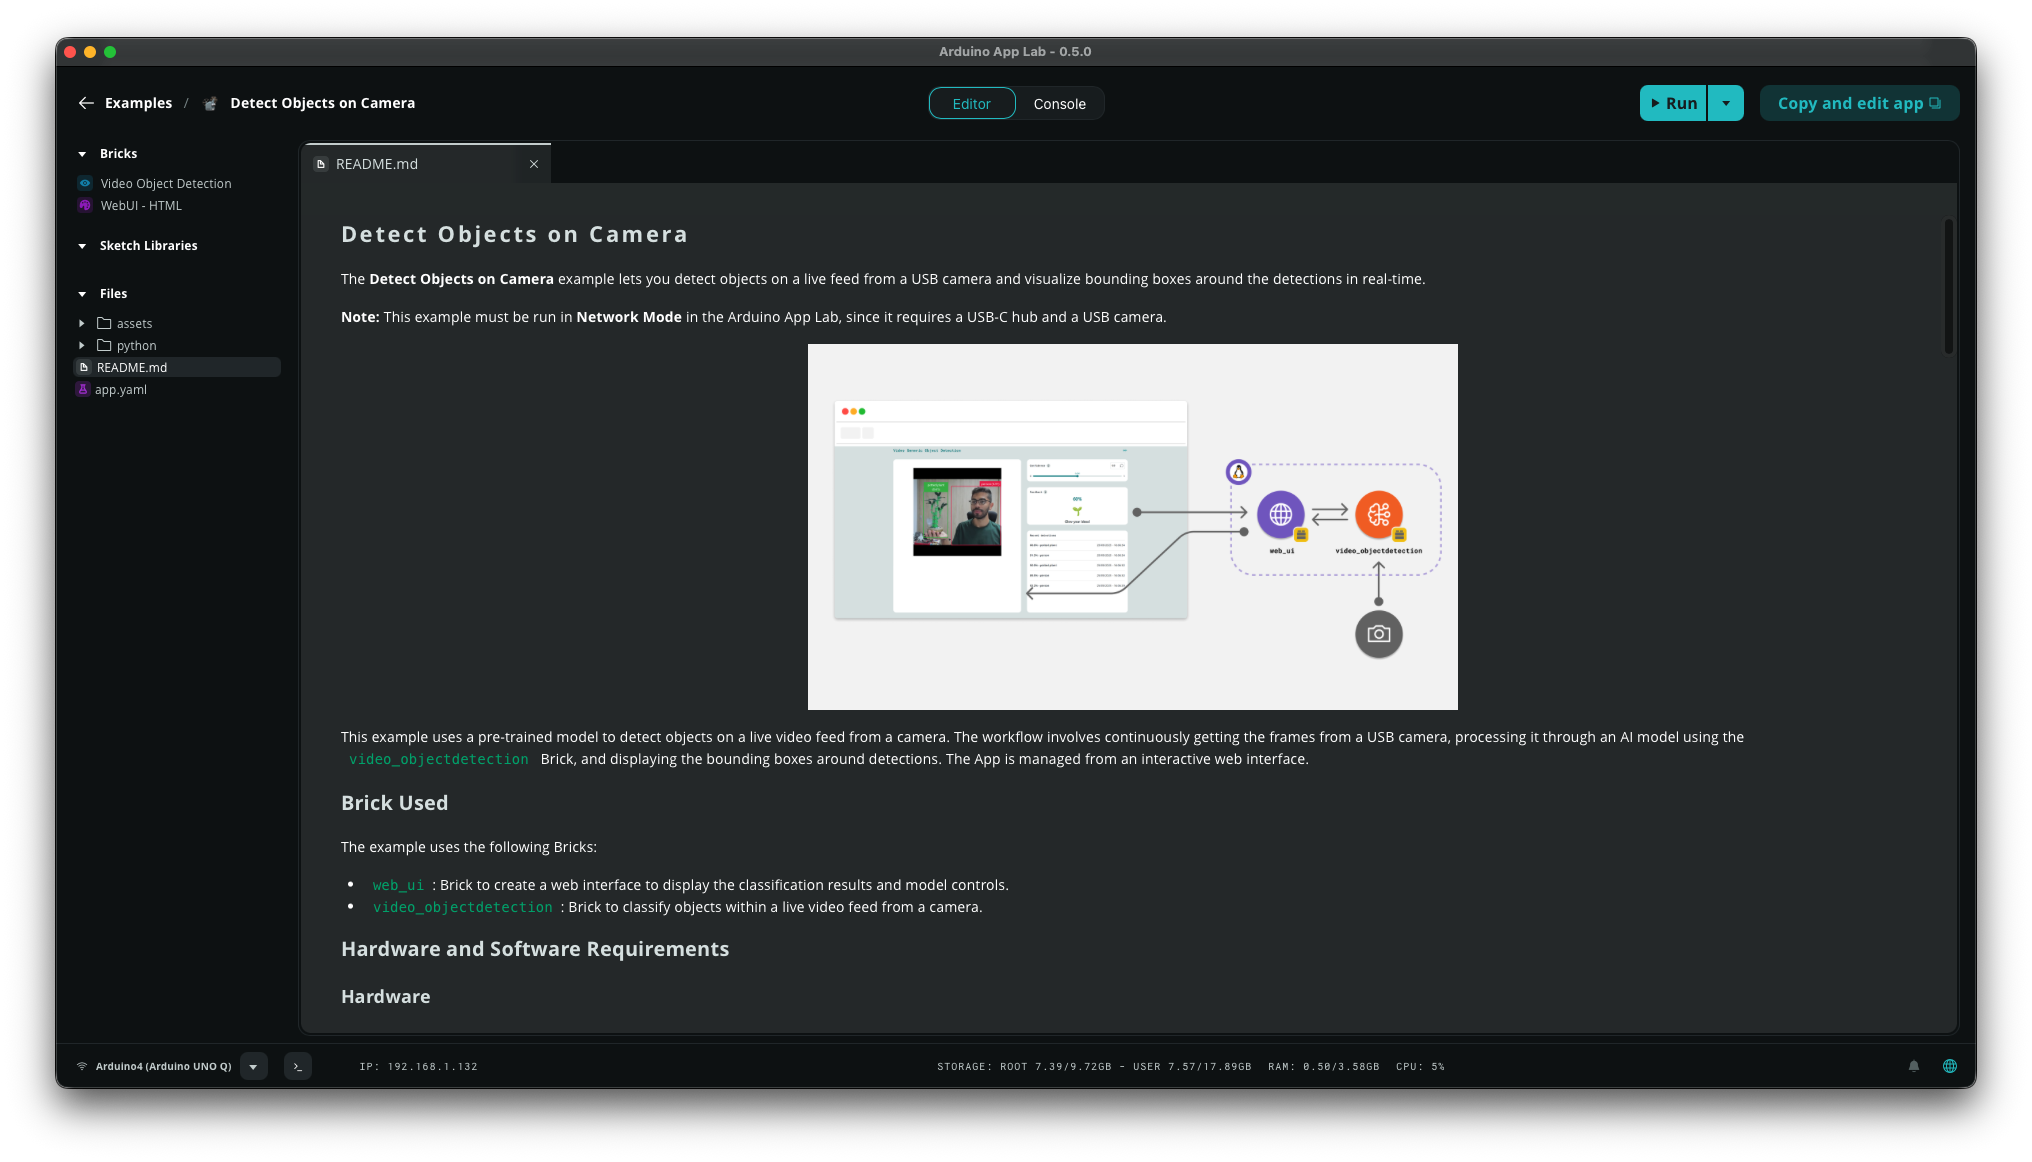2032x1162 pixels.
Task: Click the WebUI - HTML brick icon
Action: point(85,205)
